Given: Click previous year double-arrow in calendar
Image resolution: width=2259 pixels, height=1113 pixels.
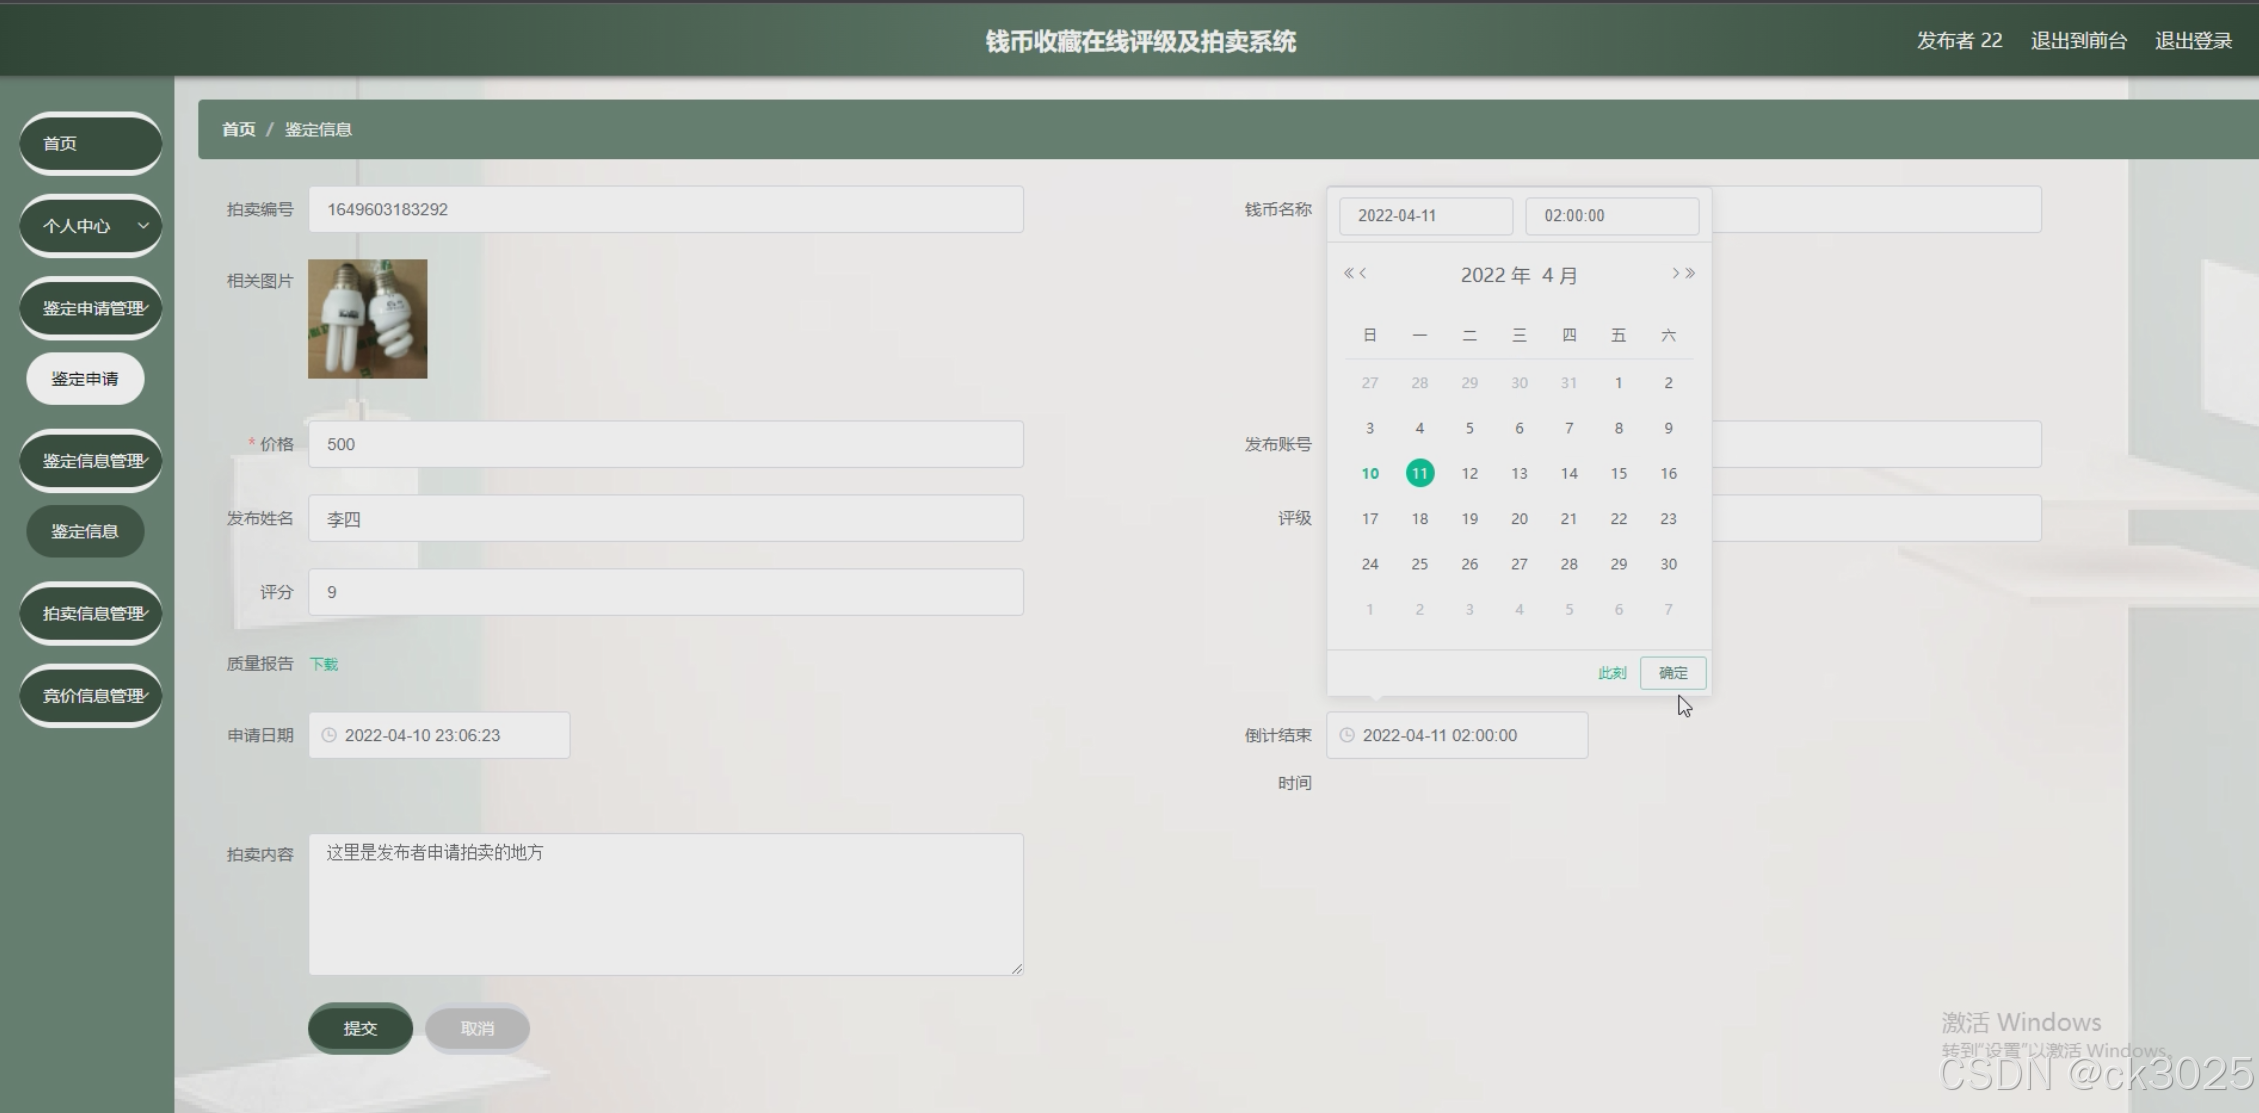Looking at the screenshot, I should point(1348,273).
